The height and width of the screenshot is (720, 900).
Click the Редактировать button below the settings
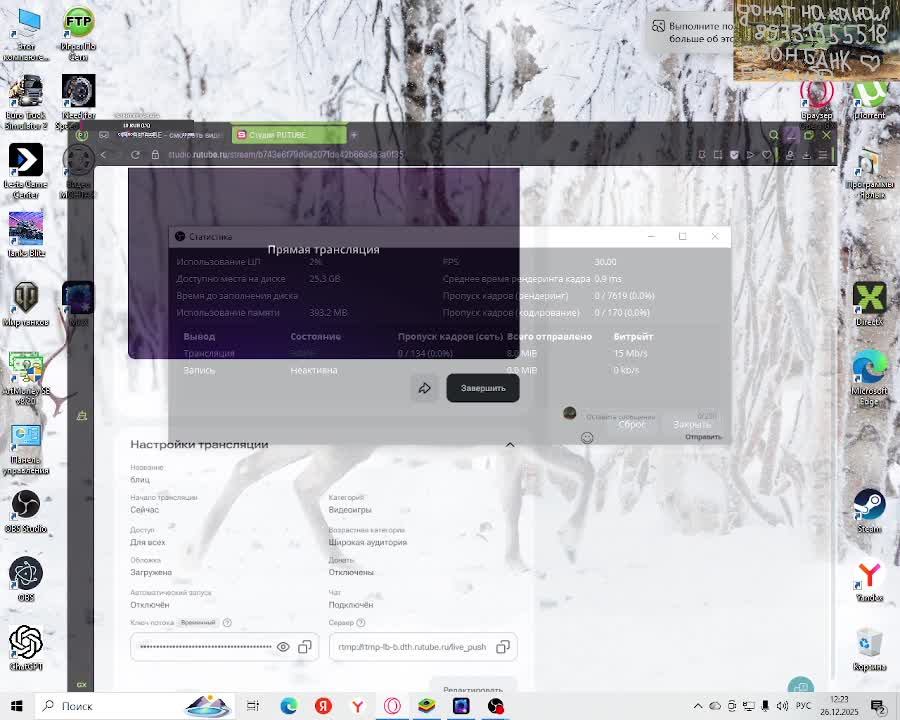click(472, 690)
